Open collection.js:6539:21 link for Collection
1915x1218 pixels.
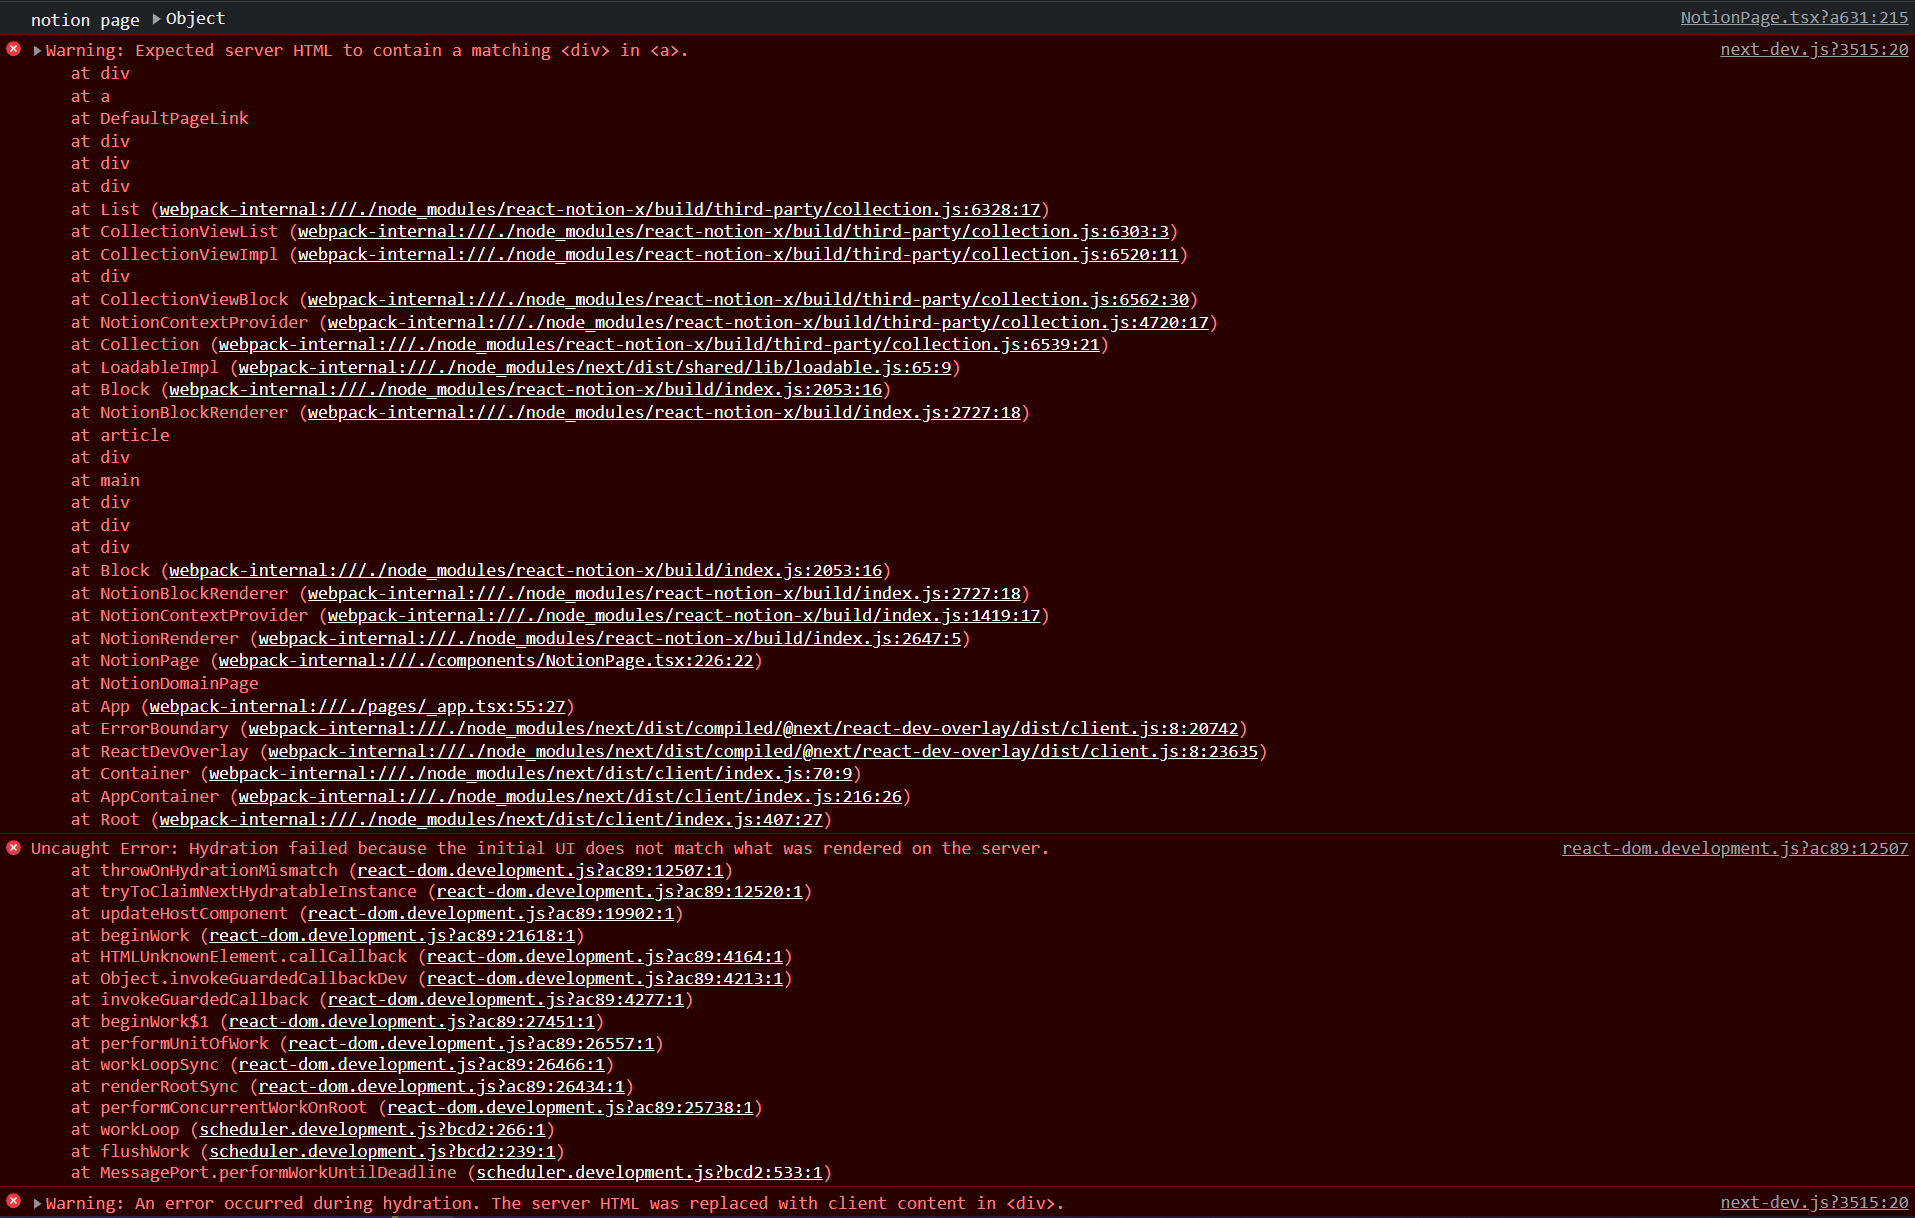pos(659,344)
